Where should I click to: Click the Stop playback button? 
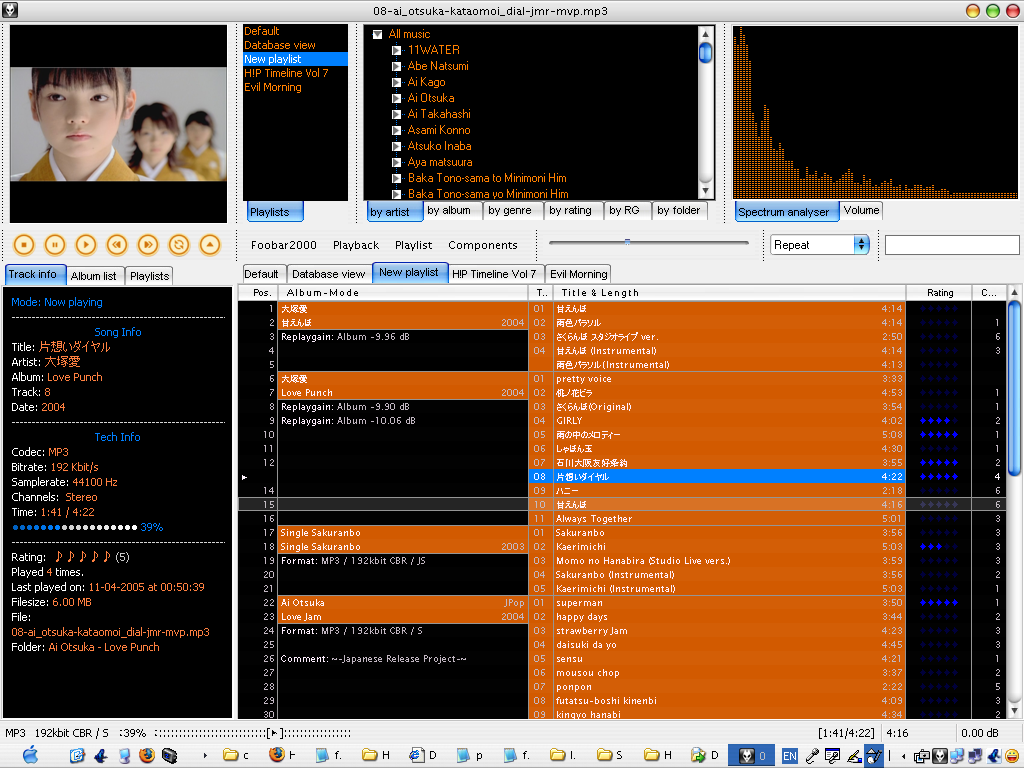(x=24, y=244)
